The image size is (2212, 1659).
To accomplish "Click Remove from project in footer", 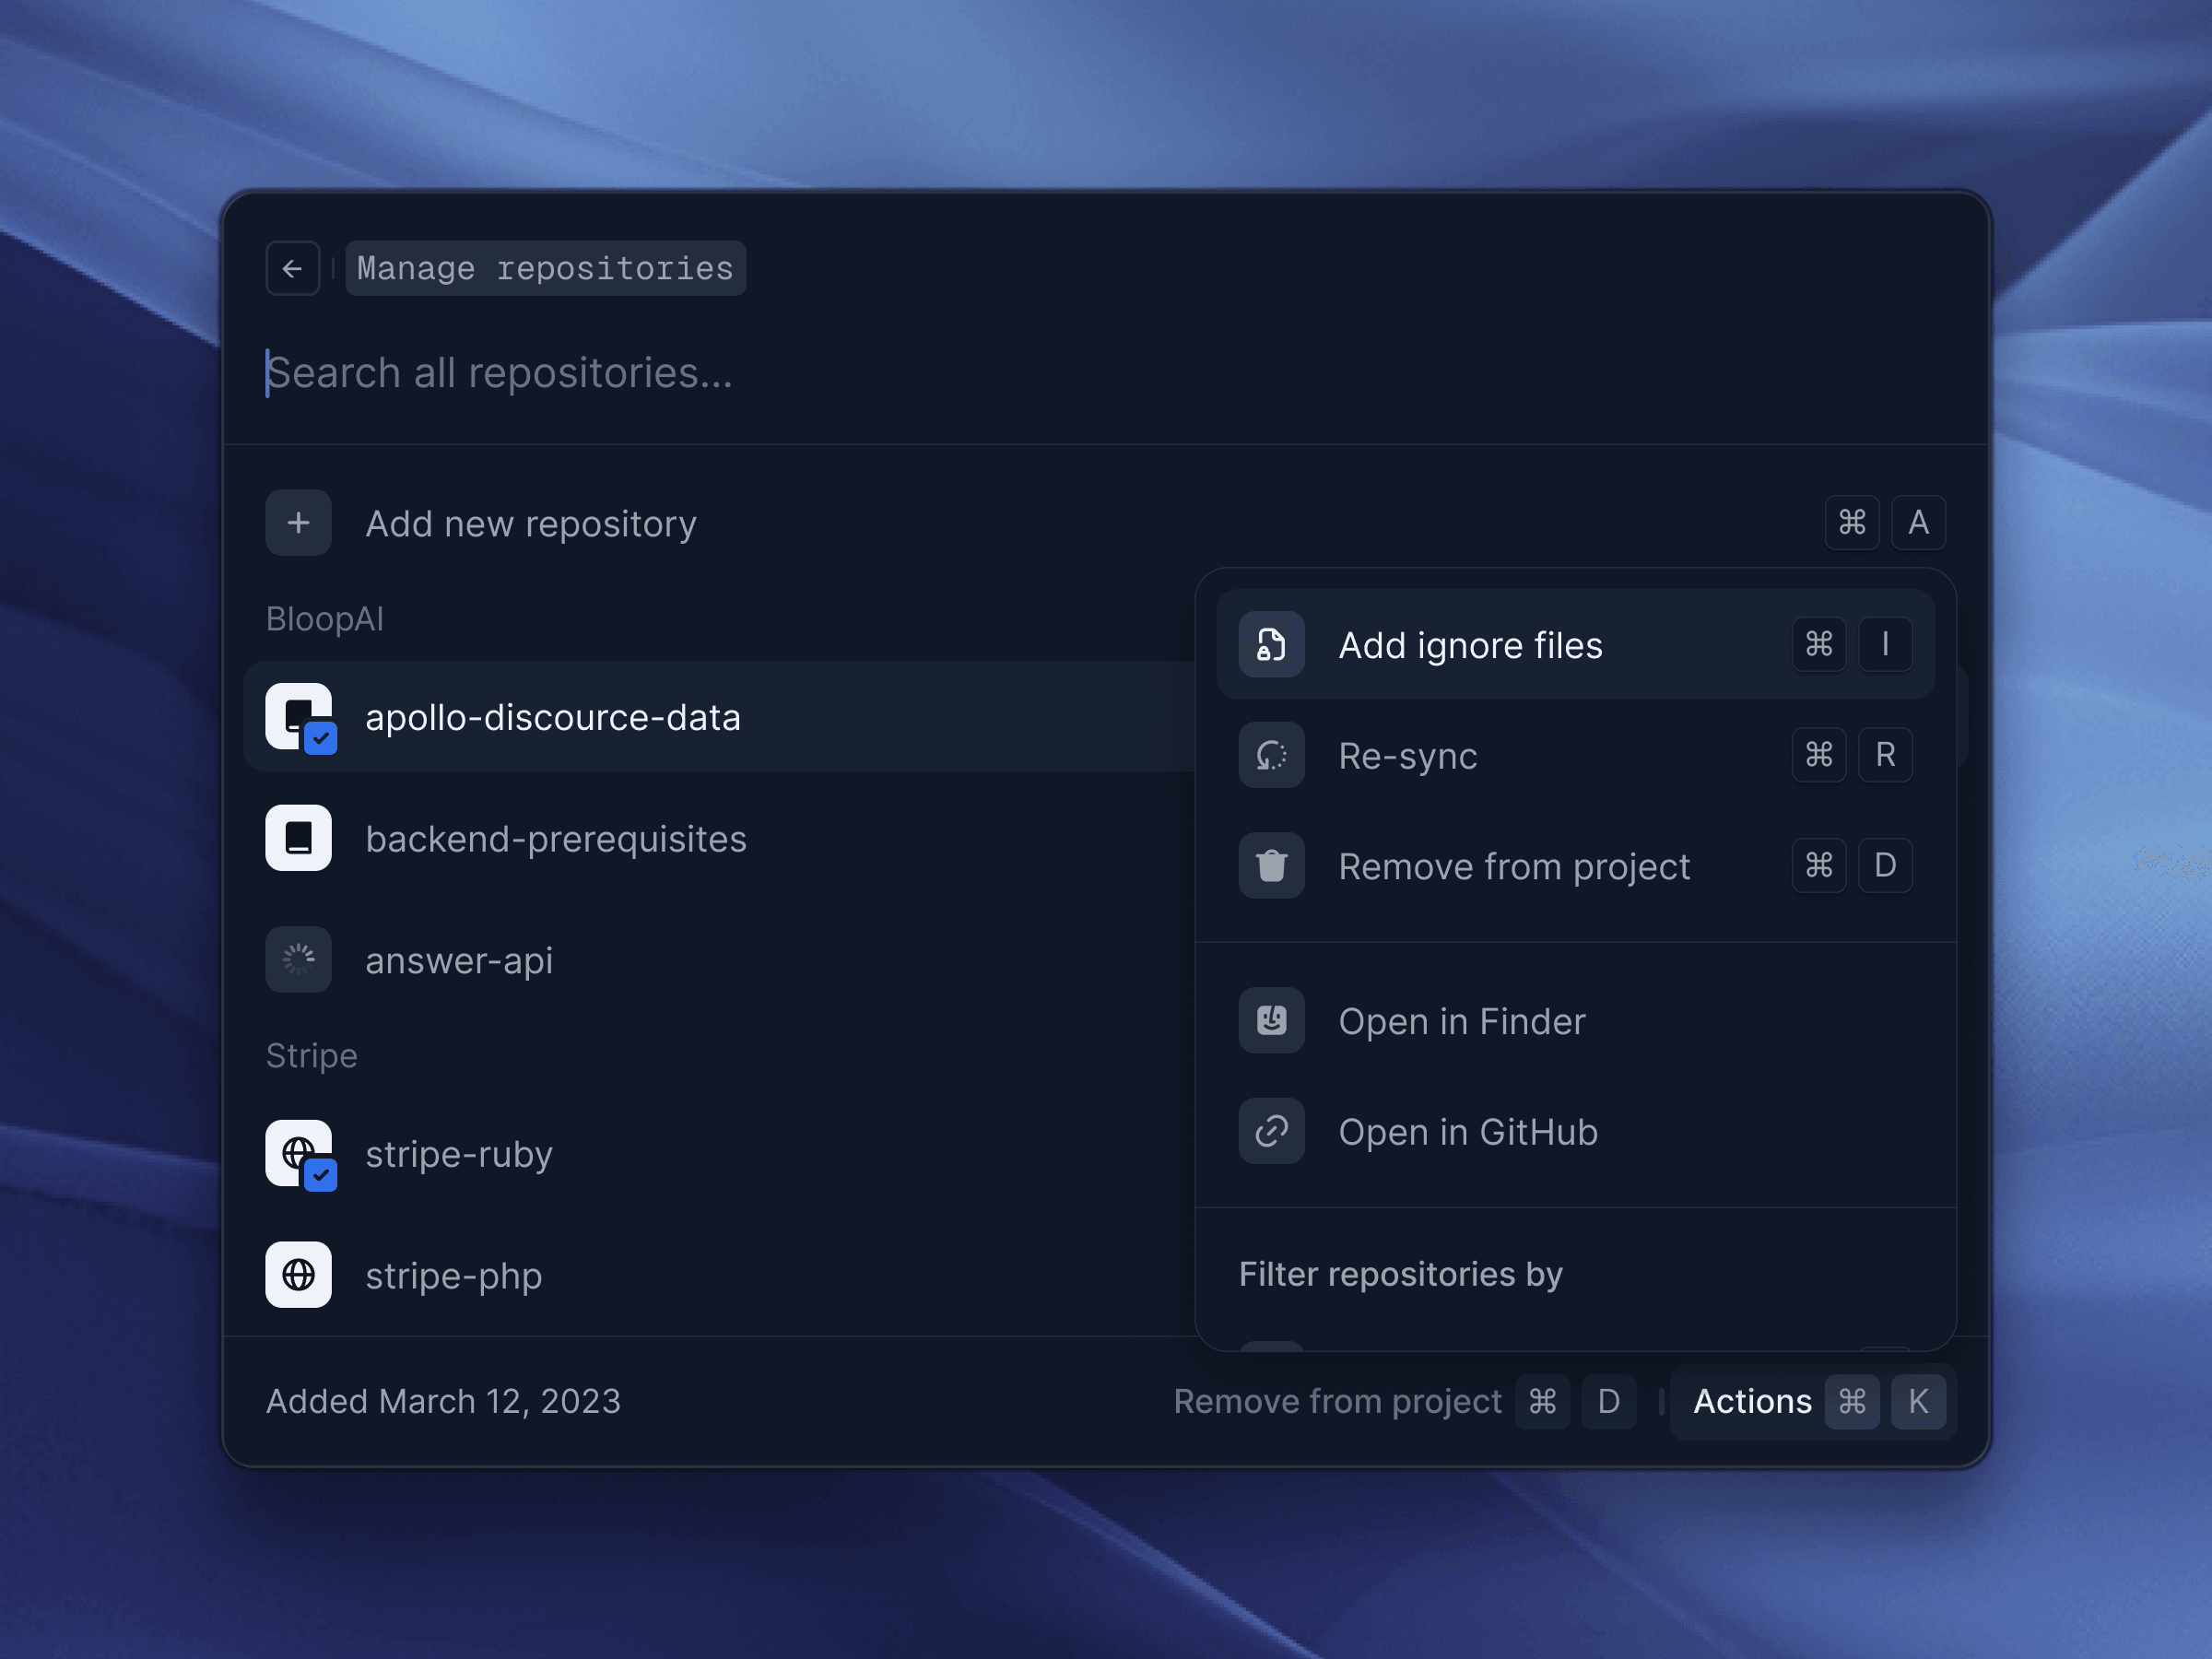I will coord(1337,1401).
